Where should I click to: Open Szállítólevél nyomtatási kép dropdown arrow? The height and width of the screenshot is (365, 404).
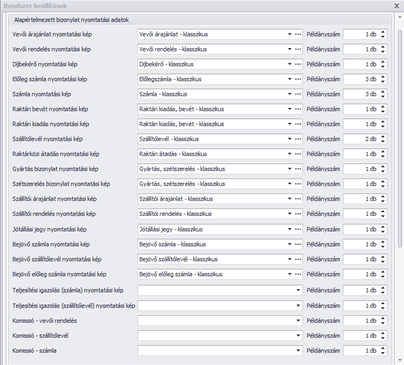pyautogui.click(x=289, y=139)
